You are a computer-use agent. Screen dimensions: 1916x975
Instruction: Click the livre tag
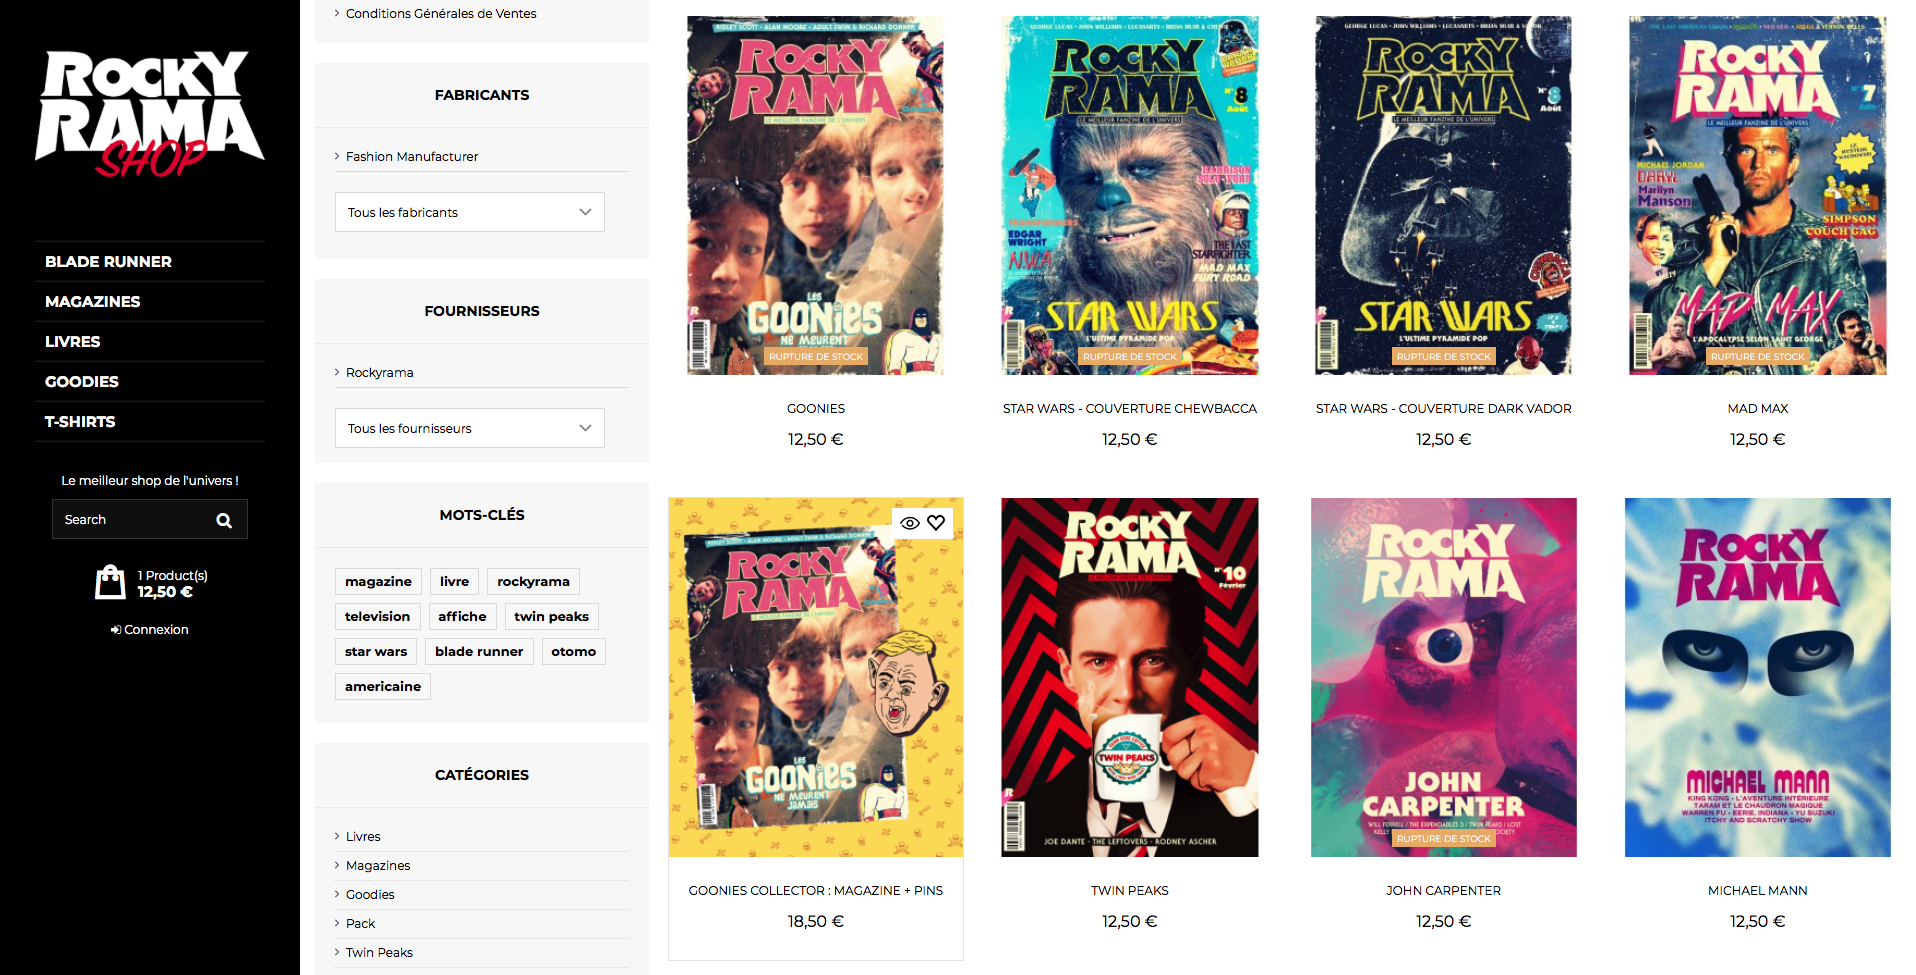pos(454,581)
